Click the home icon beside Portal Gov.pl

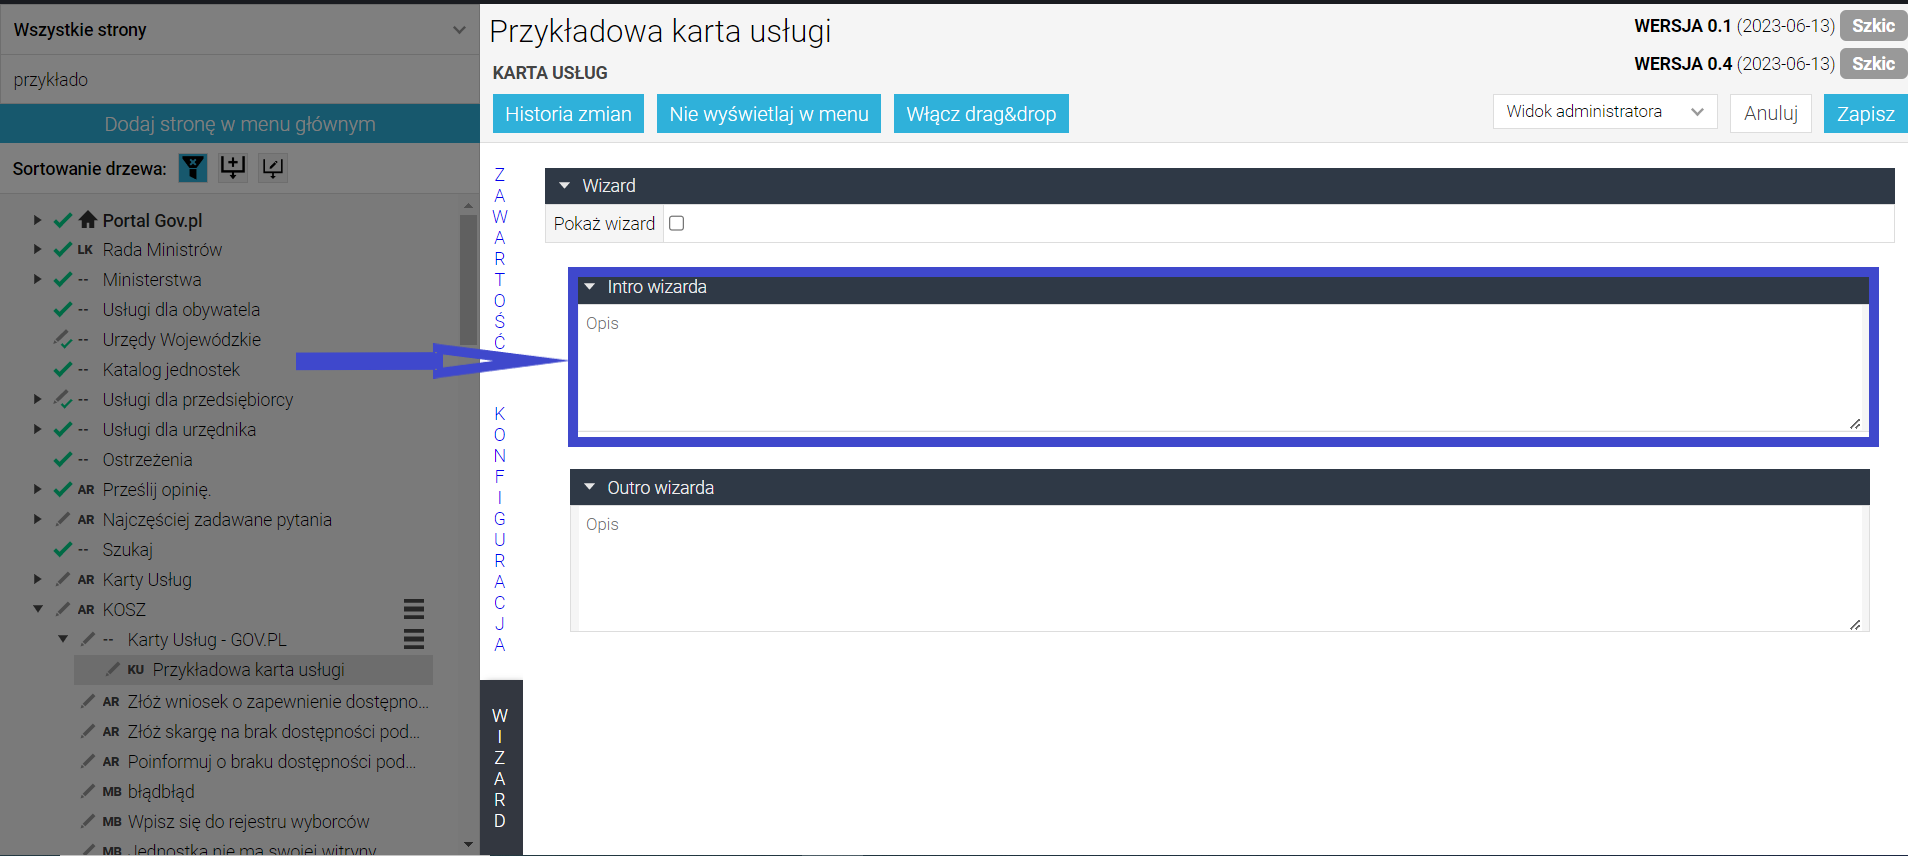coord(88,220)
